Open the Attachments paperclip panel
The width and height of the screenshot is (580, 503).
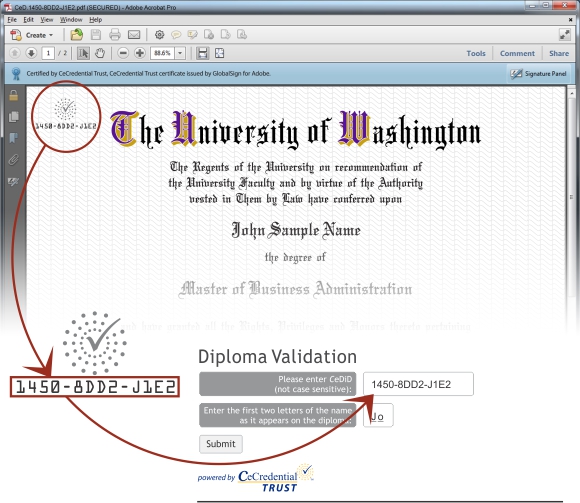pyautogui.click(x=14, y=160)
